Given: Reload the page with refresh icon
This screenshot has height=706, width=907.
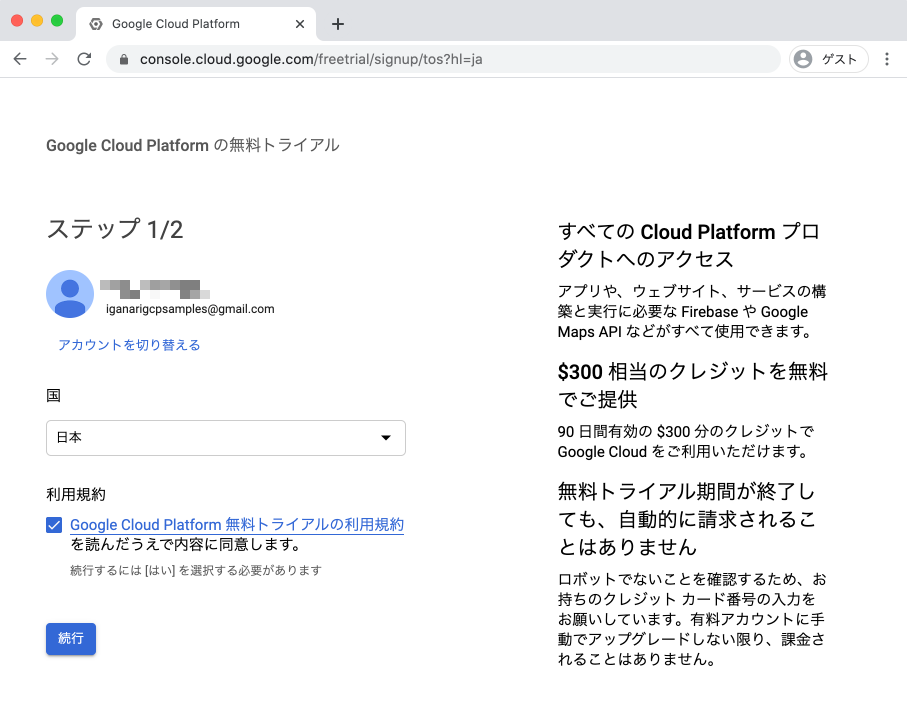Looking at the screenshot, I should point(84,59).
